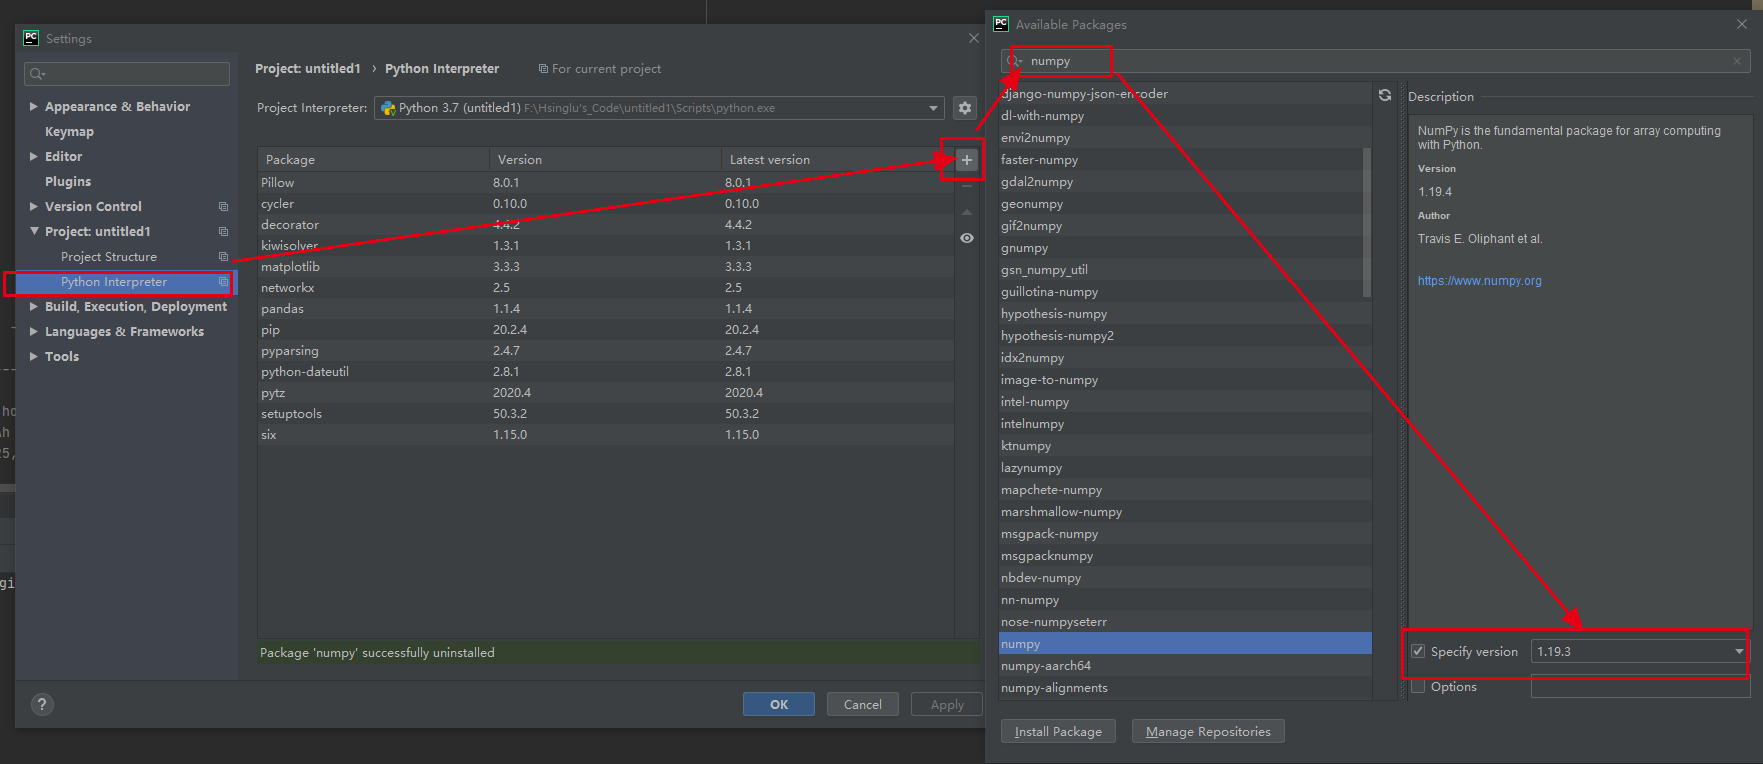
Task: Select gdal2numpy package
Action: pos(1185,182)
